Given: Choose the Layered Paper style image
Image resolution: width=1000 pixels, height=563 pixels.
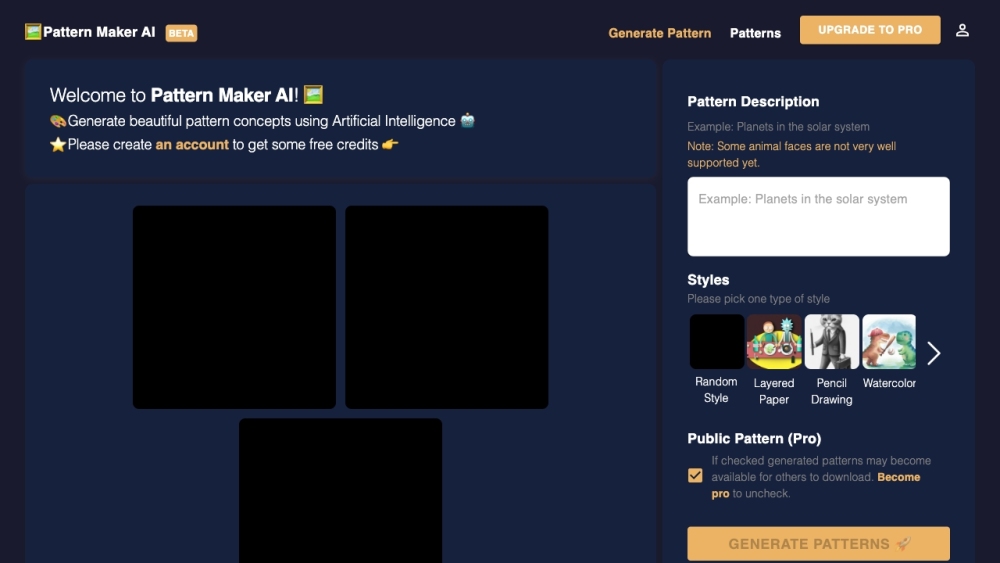Looking at the screenshot, I should click(x=774, y=342).
